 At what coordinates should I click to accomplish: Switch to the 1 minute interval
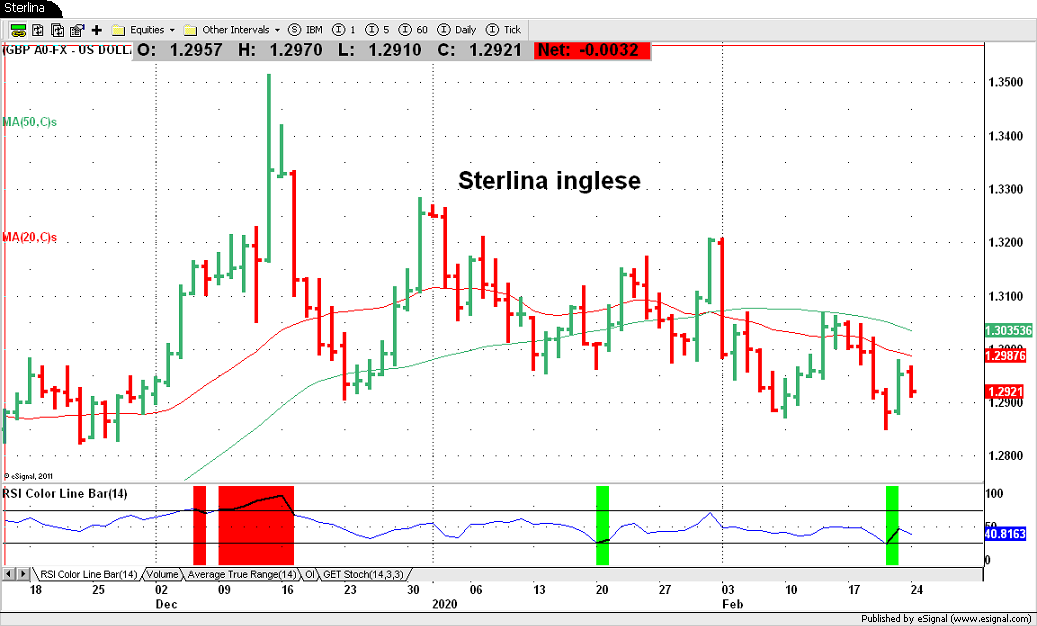(x=345, y=30)
